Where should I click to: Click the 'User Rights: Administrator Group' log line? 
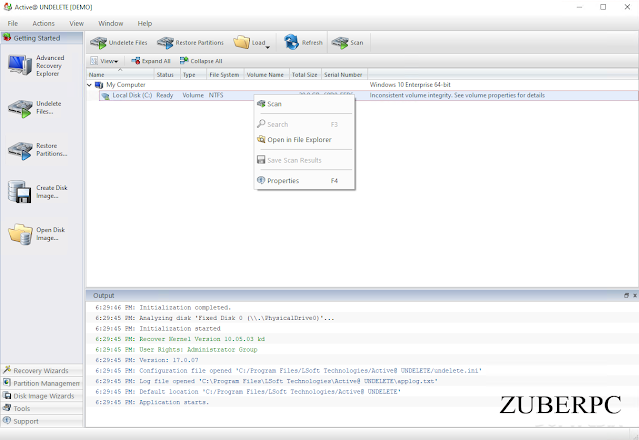click(176, 350)
